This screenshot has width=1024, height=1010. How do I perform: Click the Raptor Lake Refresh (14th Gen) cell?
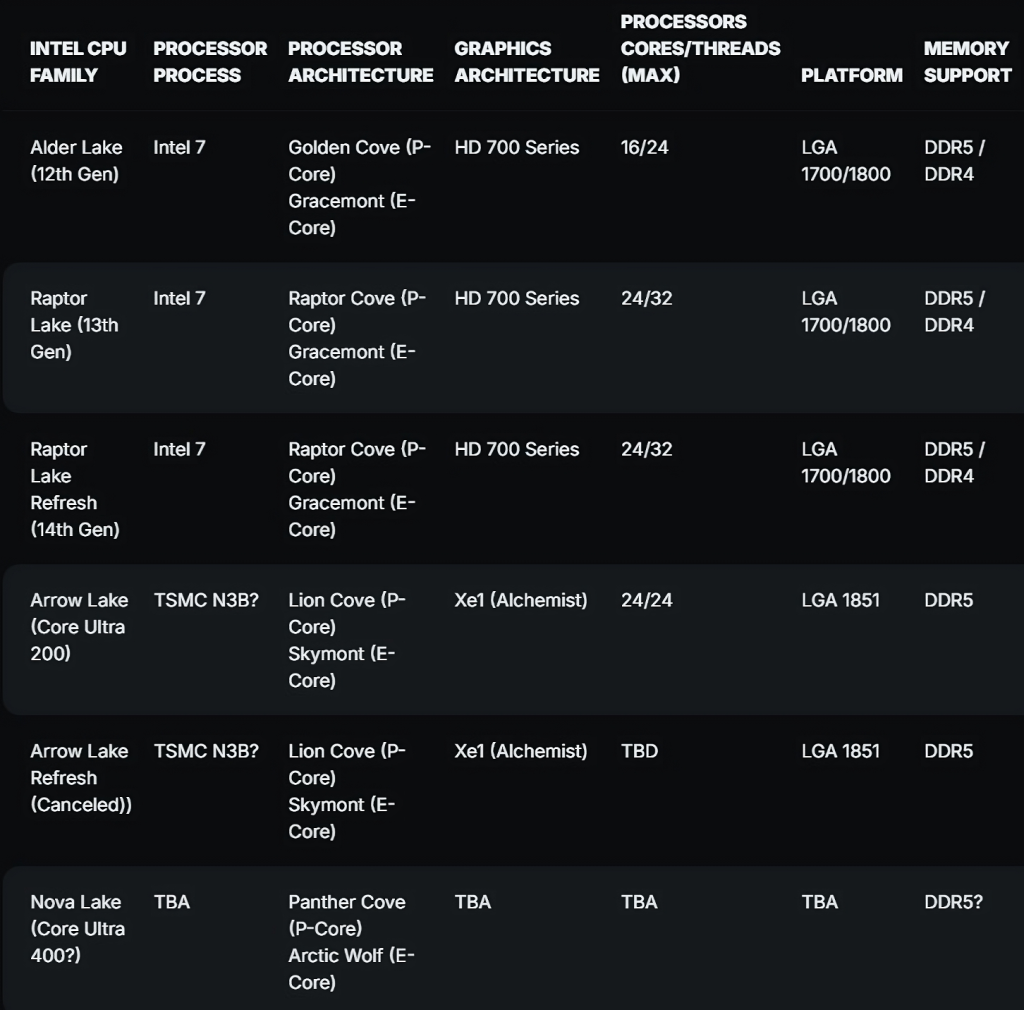[x=74, y=489]
